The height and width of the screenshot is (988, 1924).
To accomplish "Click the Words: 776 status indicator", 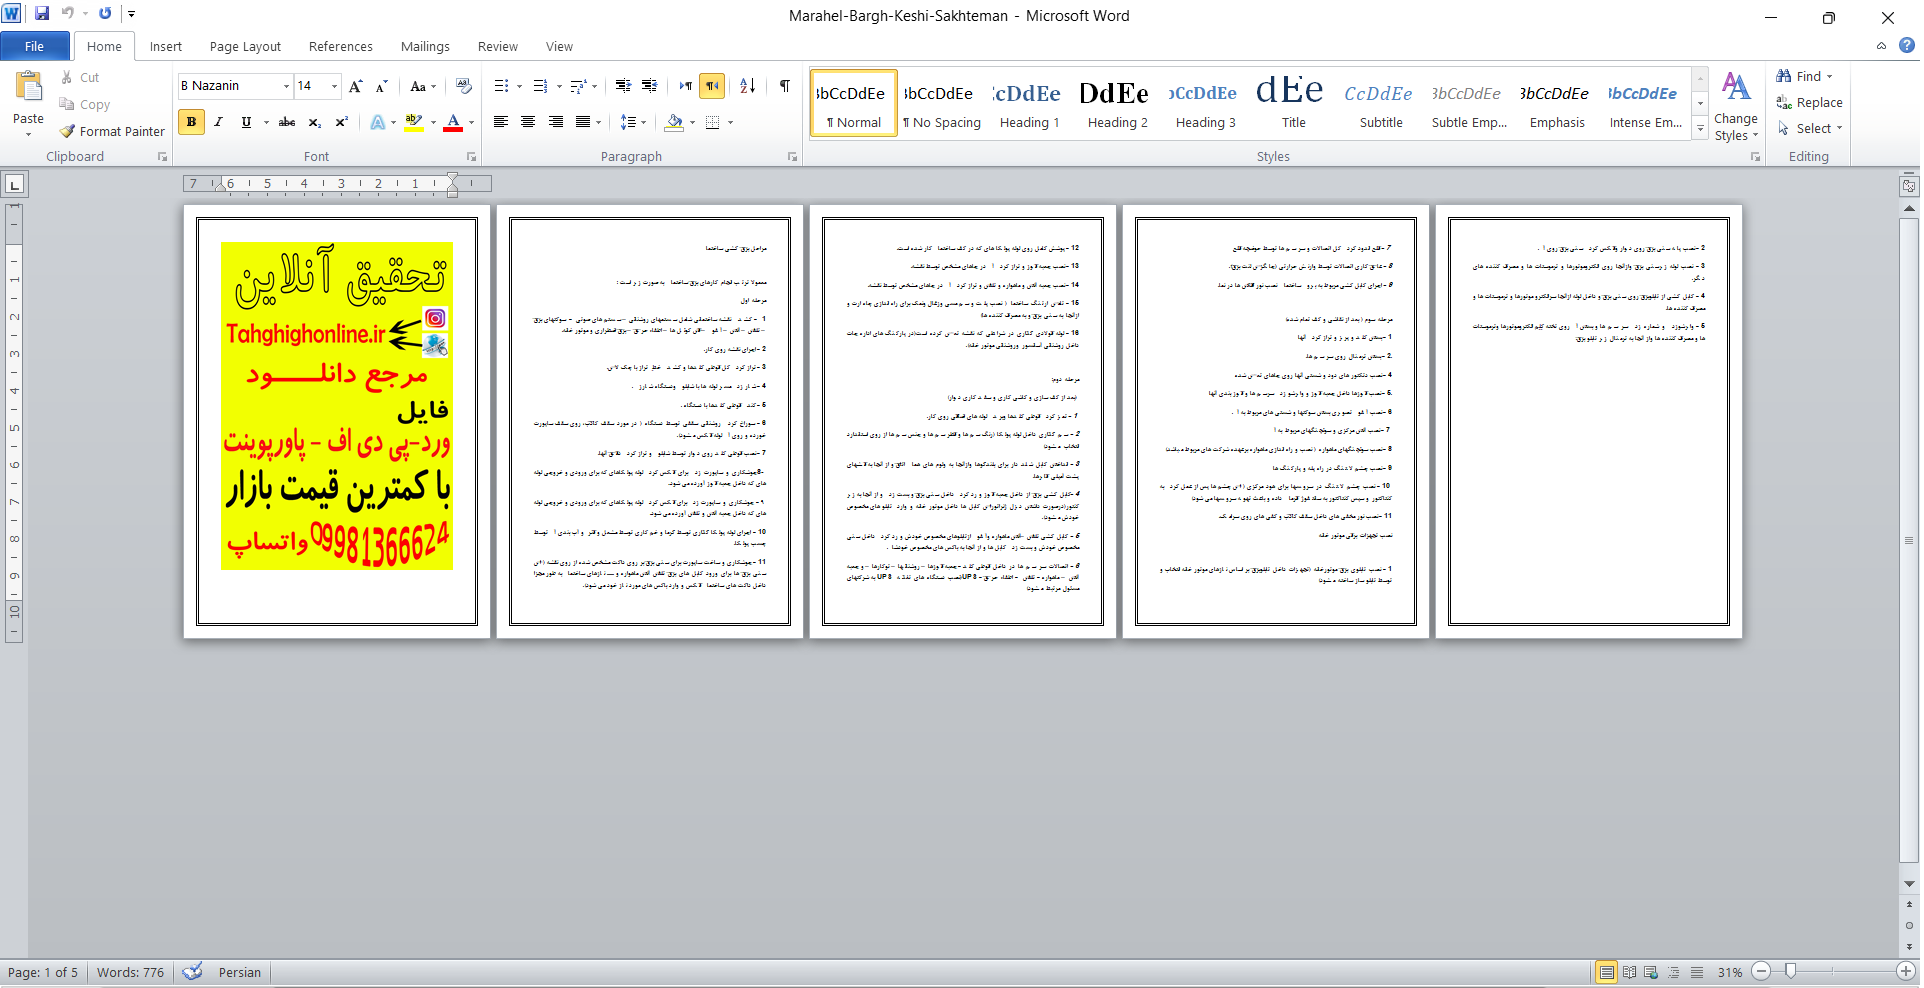I will click(x=130, y=972).
